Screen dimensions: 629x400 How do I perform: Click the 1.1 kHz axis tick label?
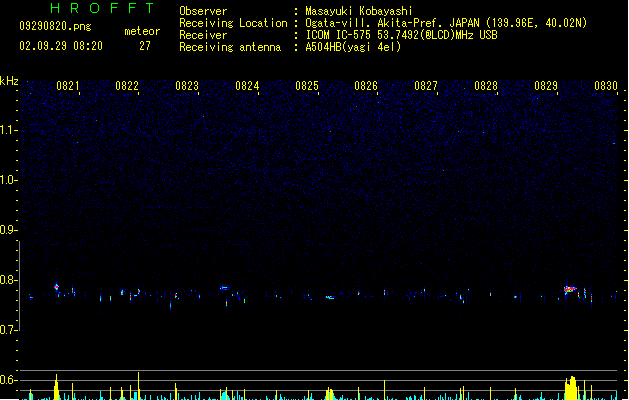pos(8,130)
